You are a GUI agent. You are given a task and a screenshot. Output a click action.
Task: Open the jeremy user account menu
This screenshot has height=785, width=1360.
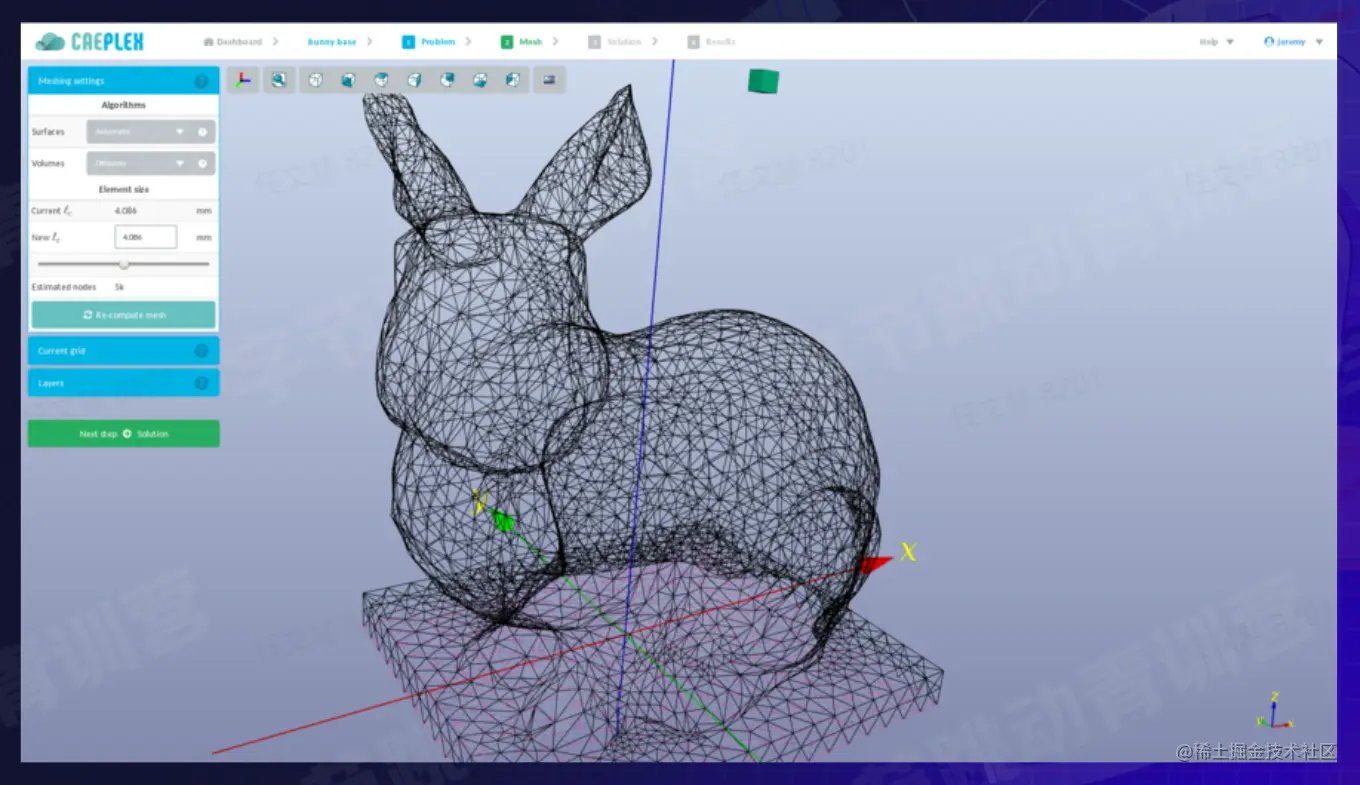point(1293,42)
